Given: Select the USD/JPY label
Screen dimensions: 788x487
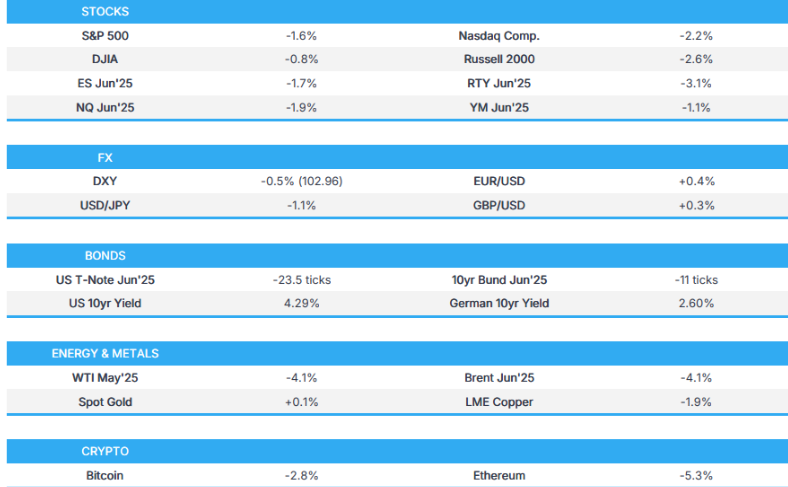Looking at the screenshot, I should point(105,205).
